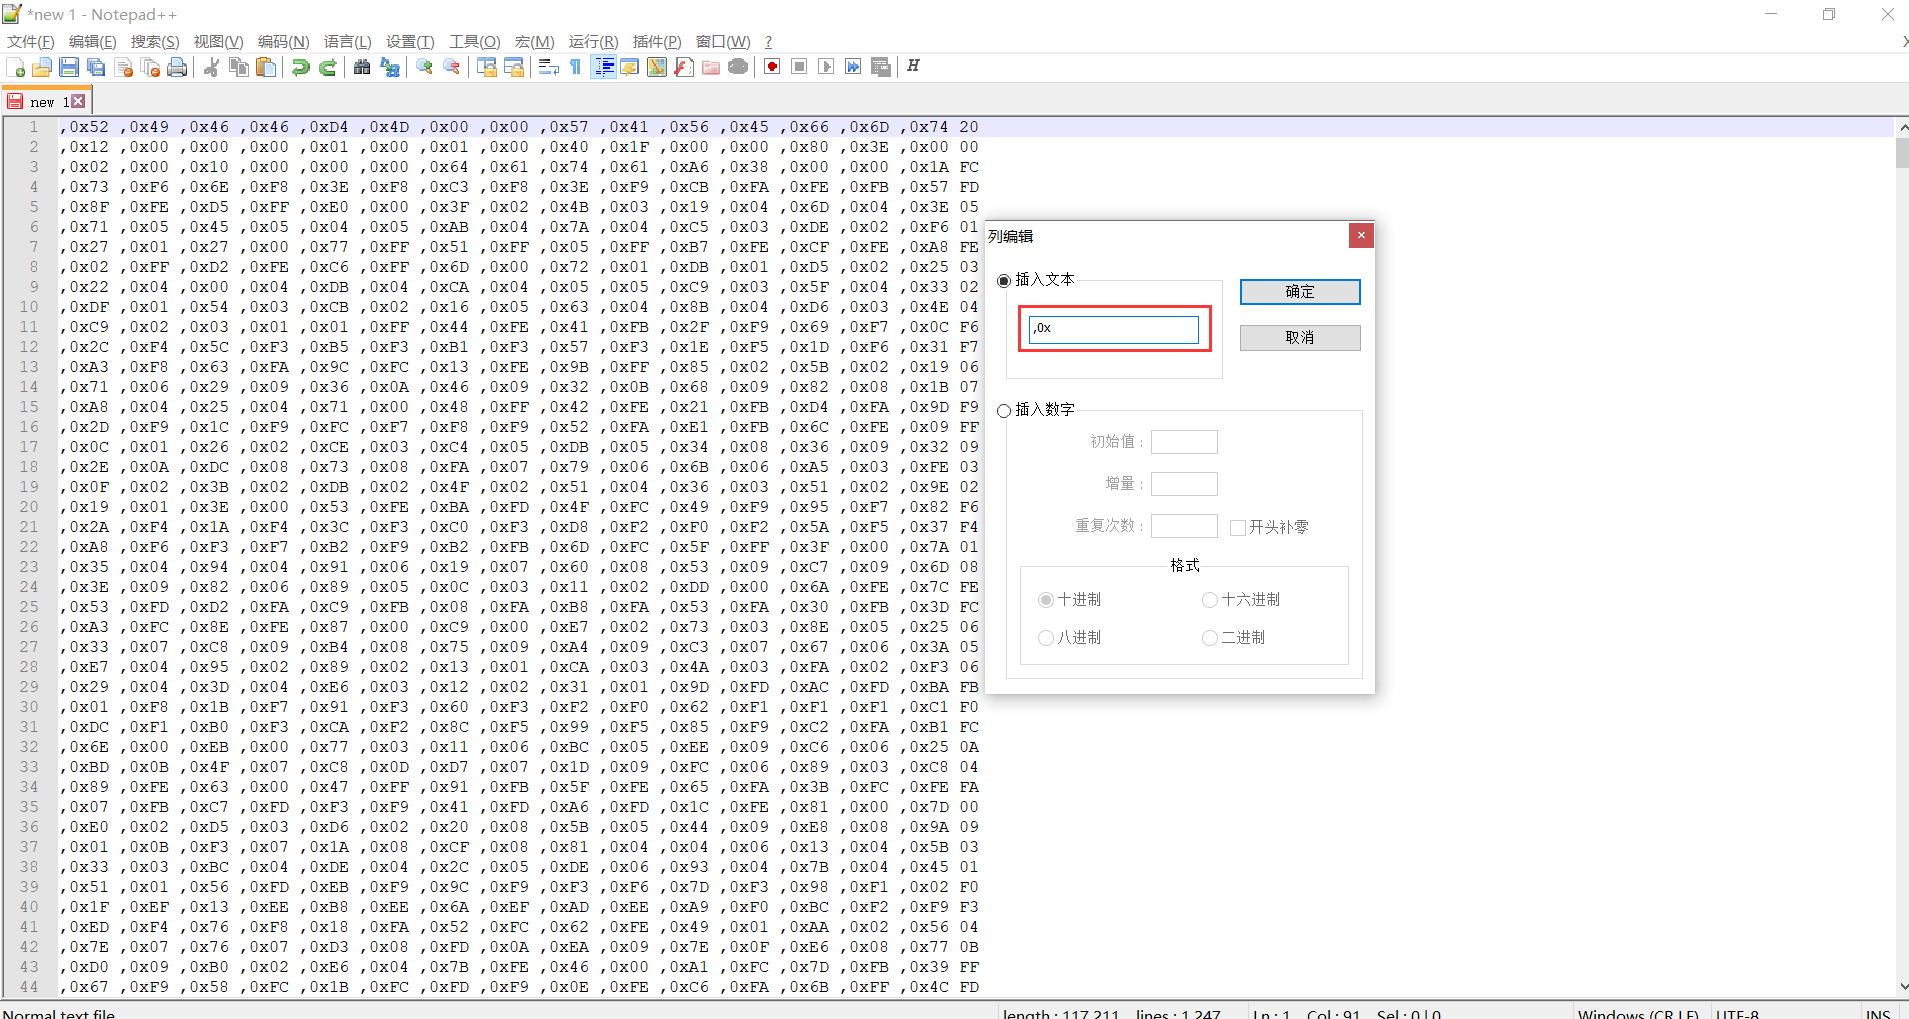Screen dimensions: 1909x1019
Task: Close the current file via toolbar icon
Action: 124,67
